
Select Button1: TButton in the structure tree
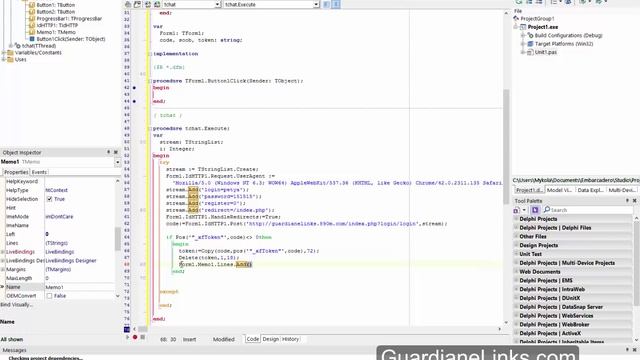(x=55, y=5)
